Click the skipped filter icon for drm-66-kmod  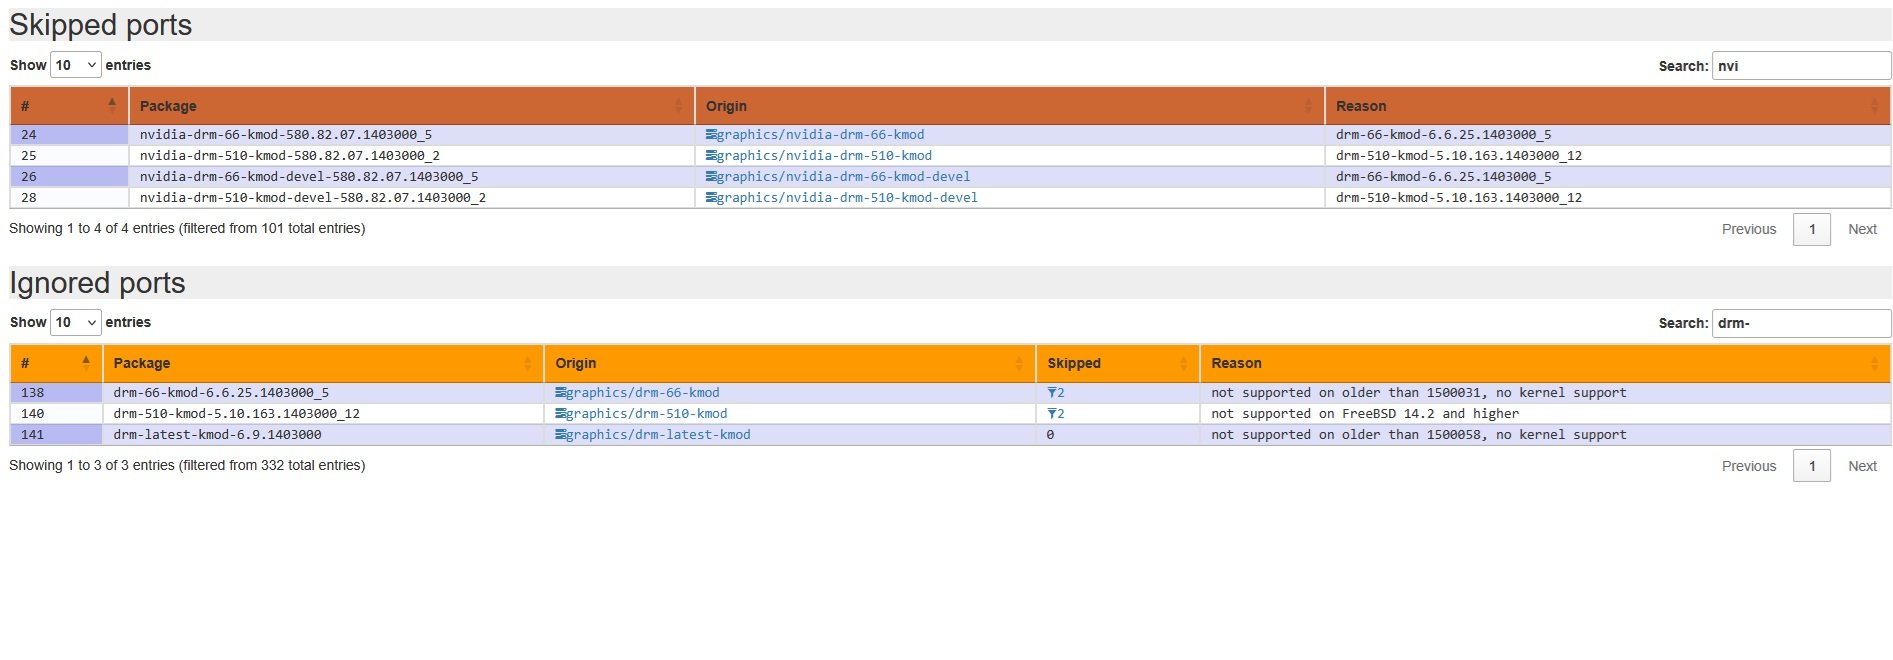tap(1053, 393)
